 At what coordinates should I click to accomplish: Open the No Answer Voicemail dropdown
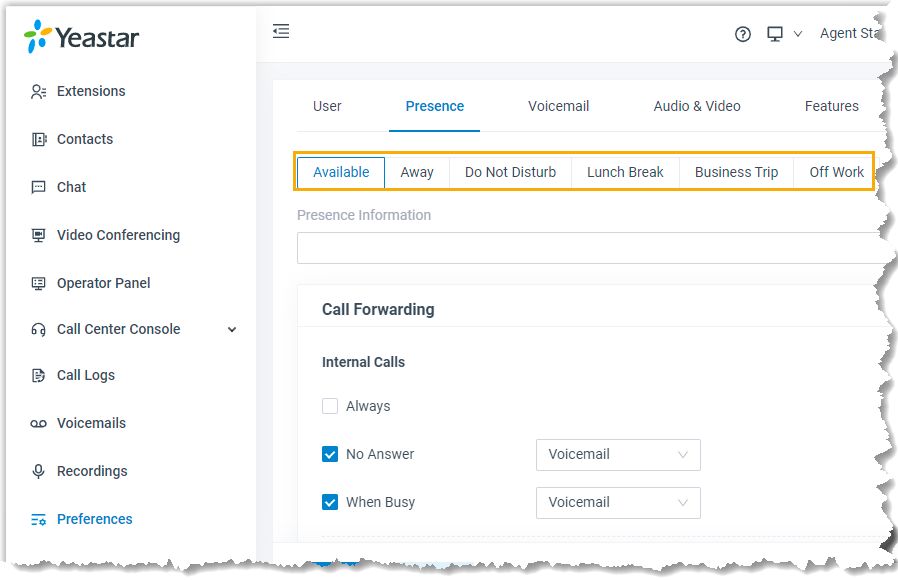coord(618,455)
